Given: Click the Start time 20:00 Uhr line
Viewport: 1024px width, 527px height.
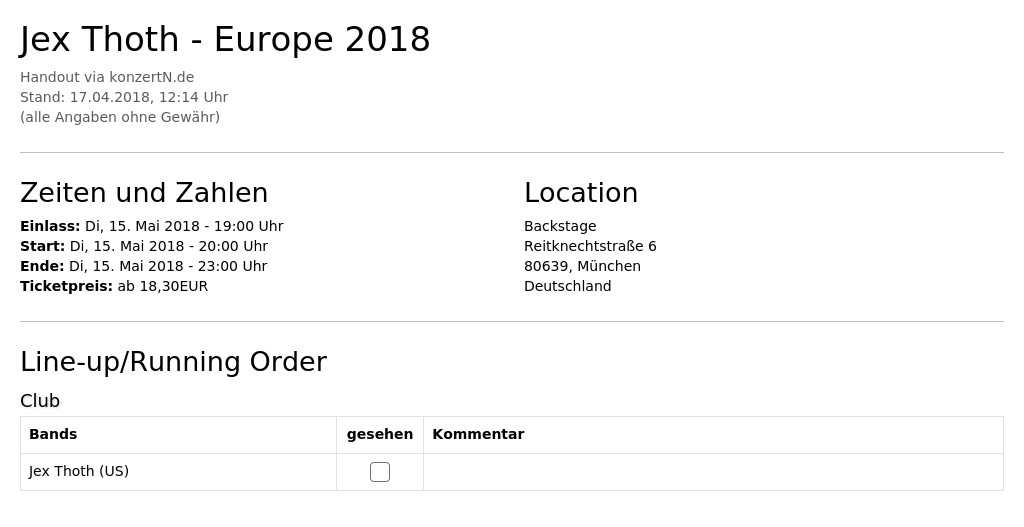Looking at the screenshot, I should click(144, 246).
